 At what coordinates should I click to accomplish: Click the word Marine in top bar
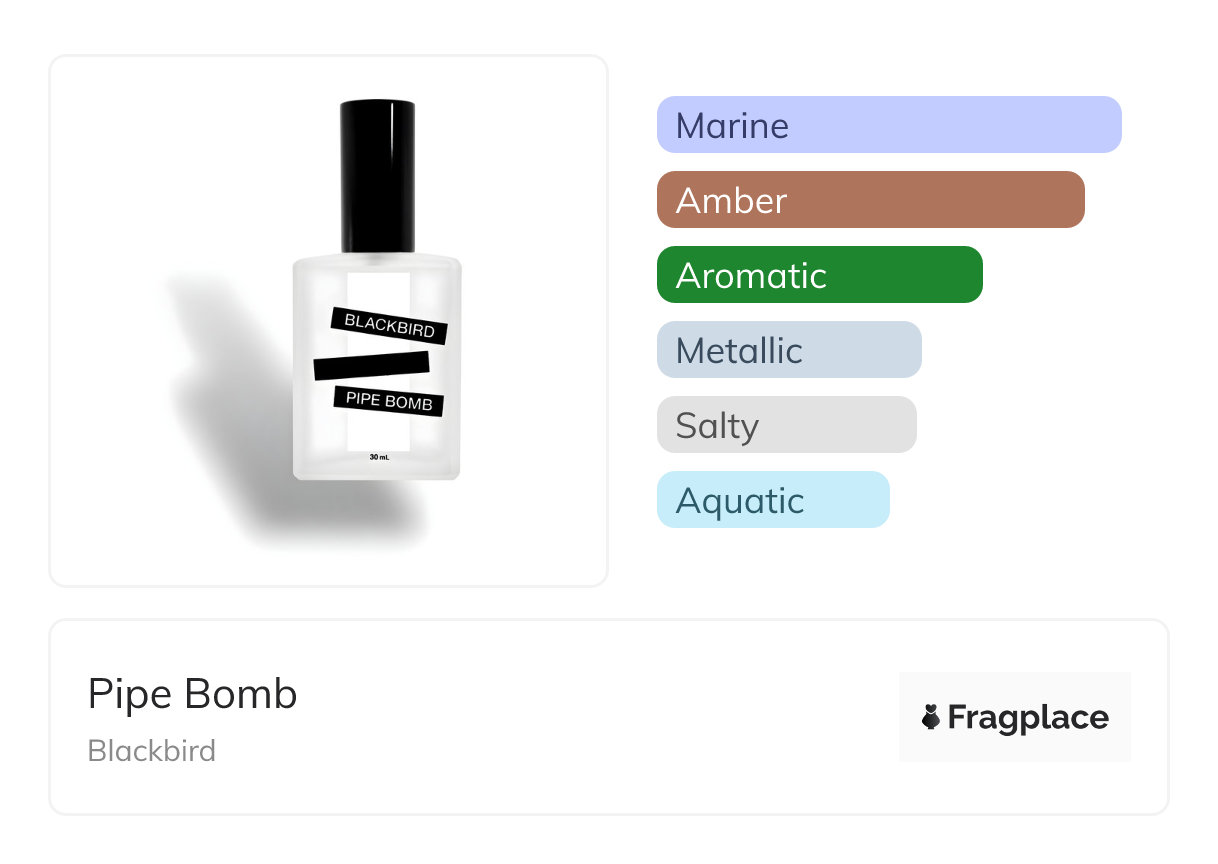coord(731,126)
